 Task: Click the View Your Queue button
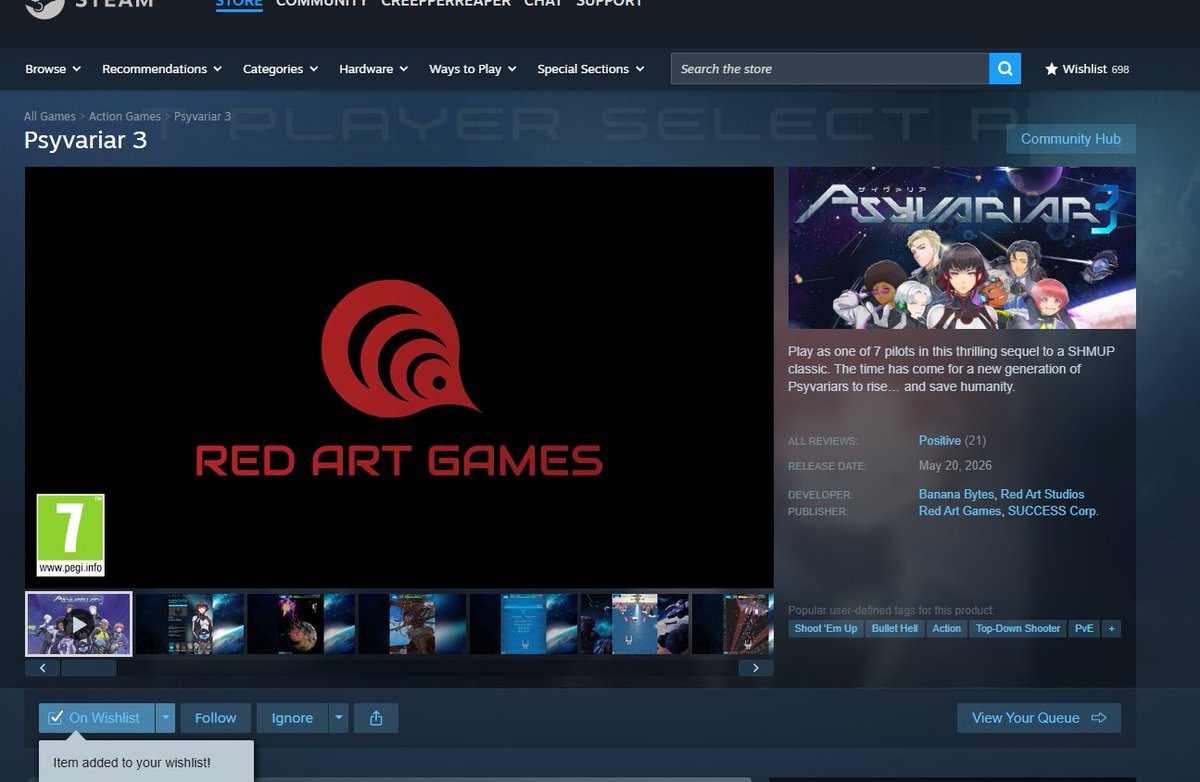(1039, 718)
